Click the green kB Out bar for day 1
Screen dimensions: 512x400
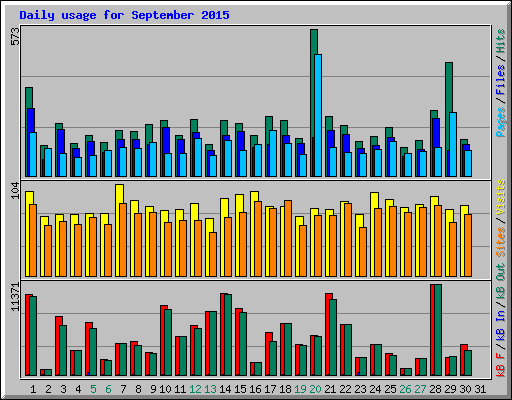pos(33,336)
